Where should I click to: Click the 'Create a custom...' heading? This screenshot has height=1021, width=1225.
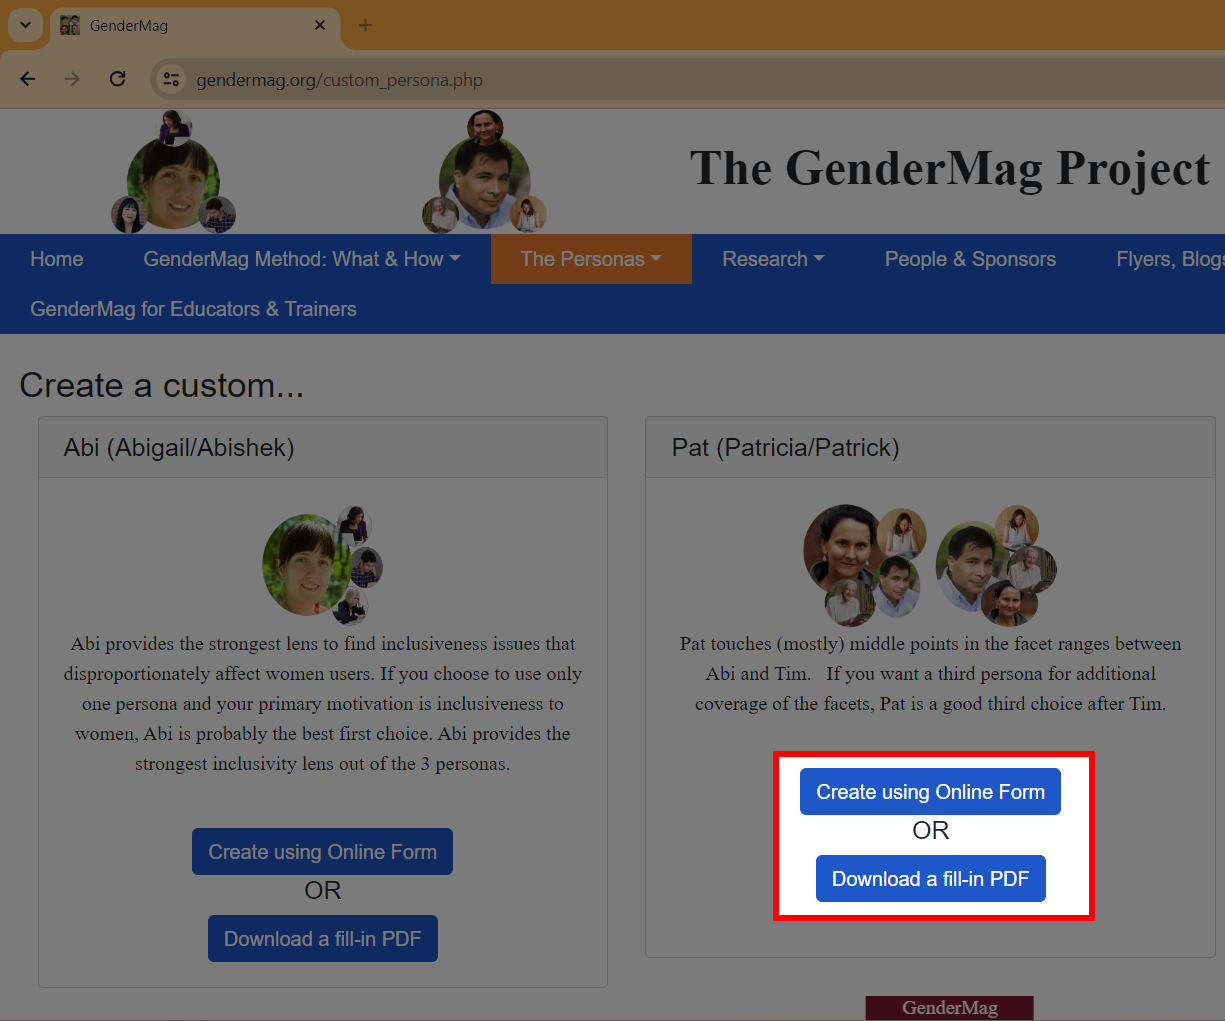161,385
